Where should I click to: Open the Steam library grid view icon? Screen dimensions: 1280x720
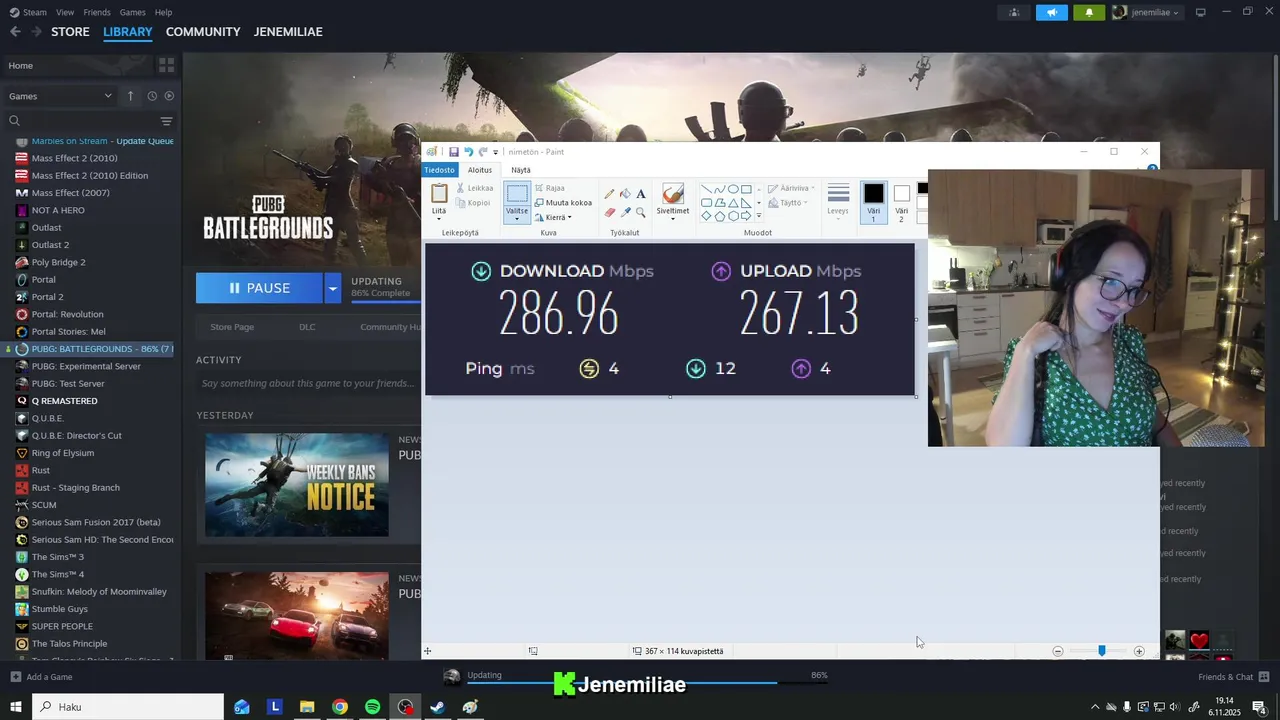[166, 65]
